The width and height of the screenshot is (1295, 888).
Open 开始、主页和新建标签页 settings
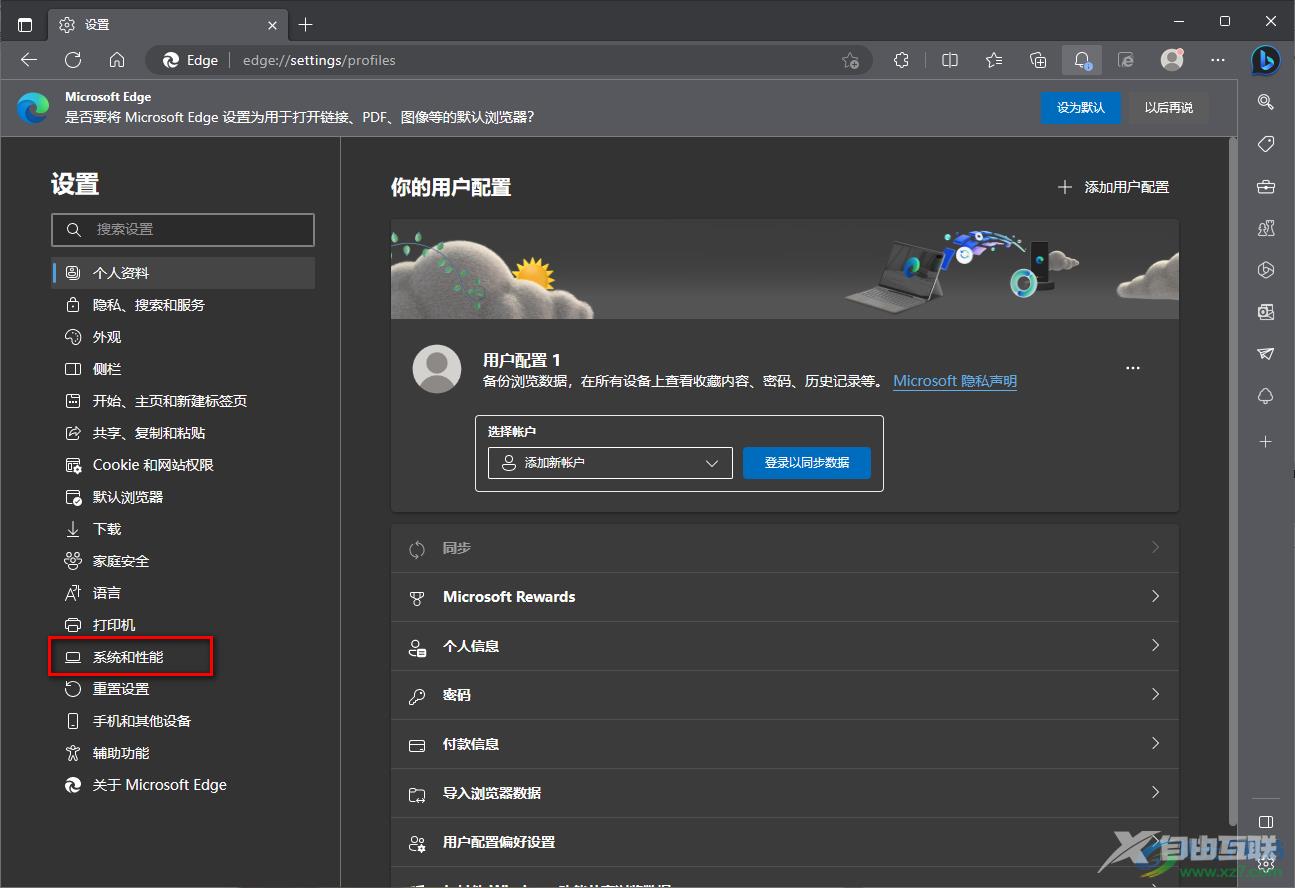coord(183,401)
